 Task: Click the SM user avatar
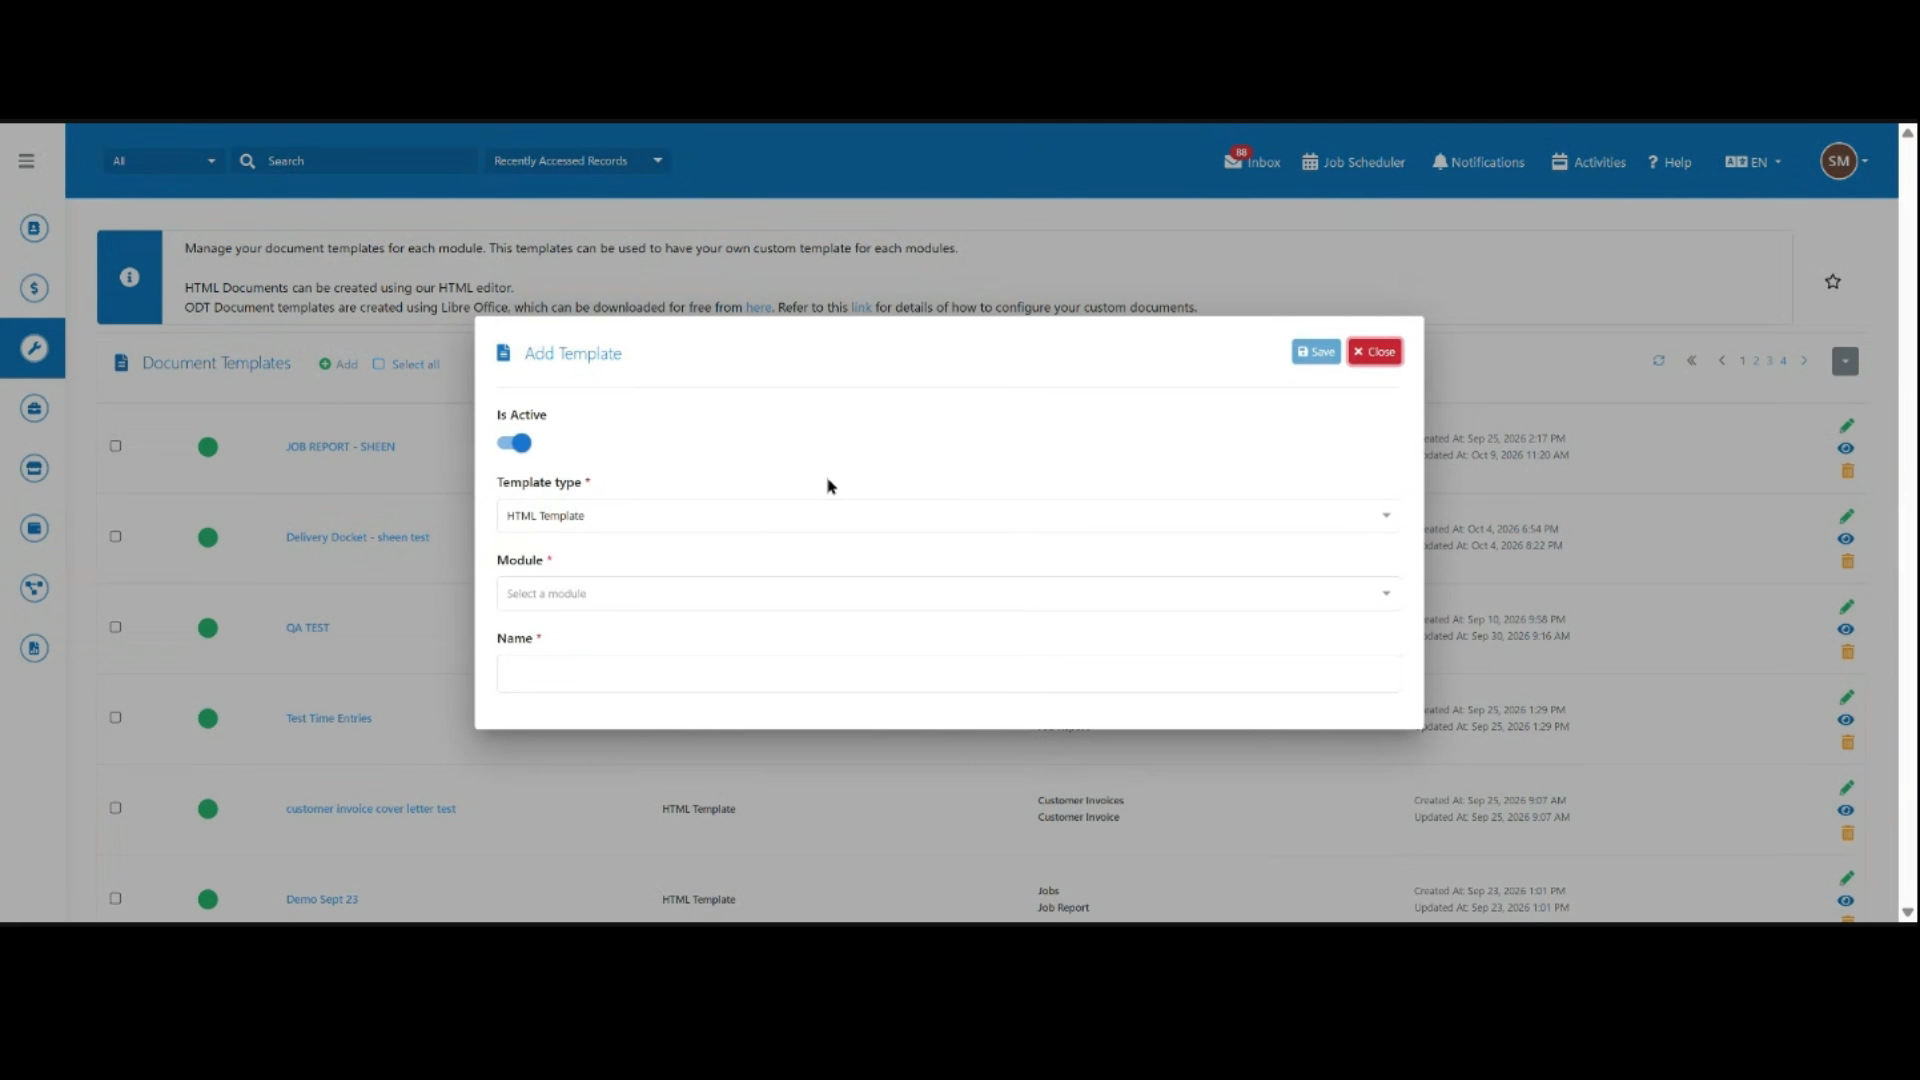(1838, 161)
